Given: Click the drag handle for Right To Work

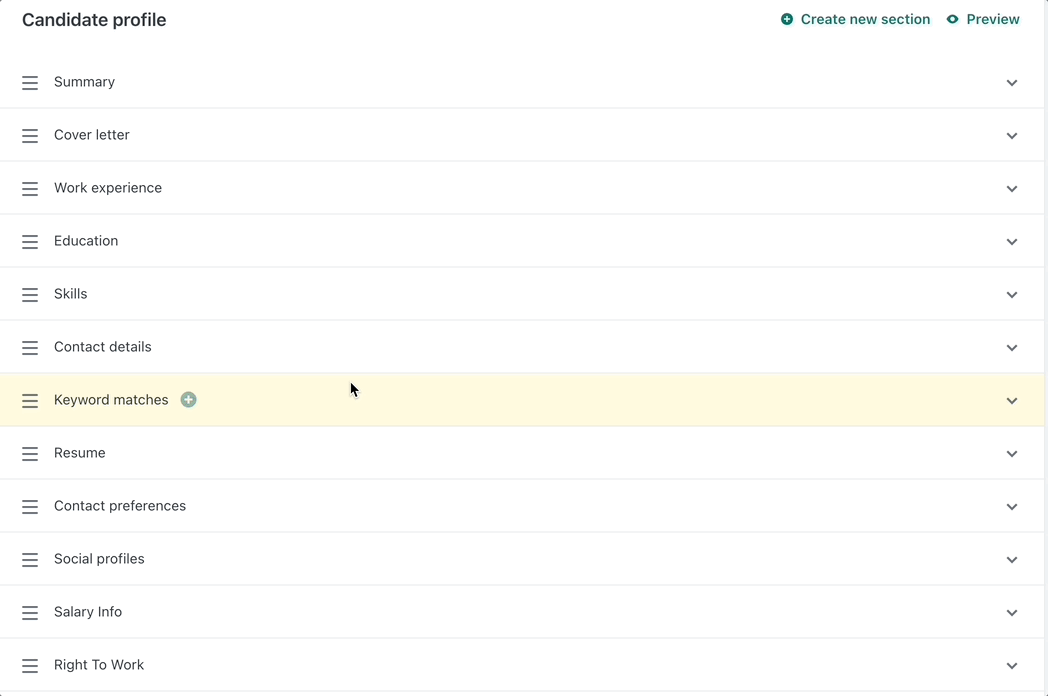Looking at the screenshot, I should point(29,665).
